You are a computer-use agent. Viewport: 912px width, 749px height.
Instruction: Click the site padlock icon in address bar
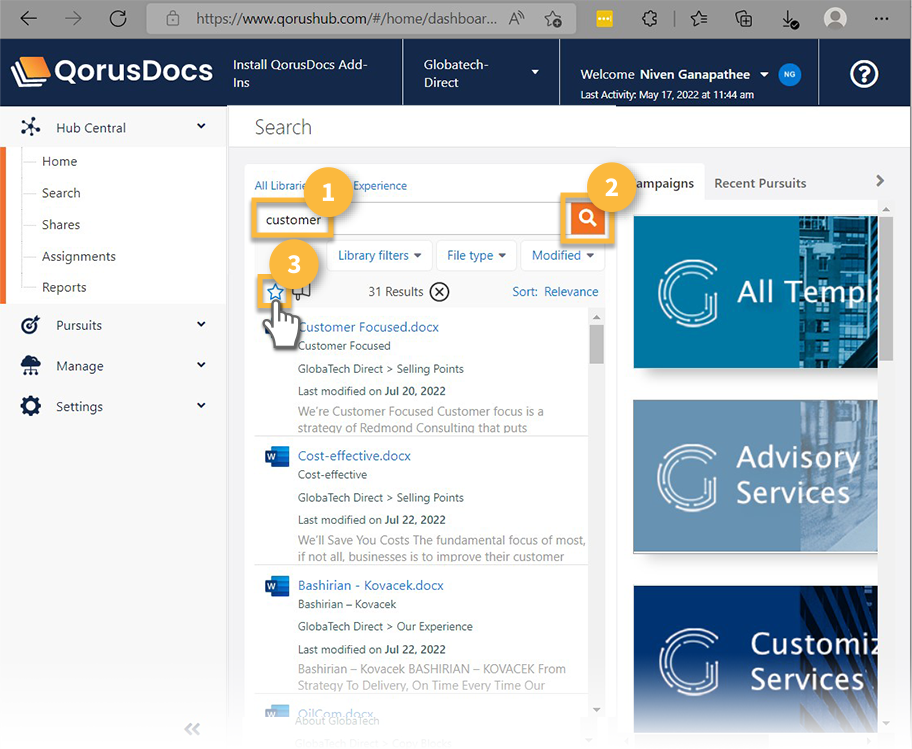point(173,19)
